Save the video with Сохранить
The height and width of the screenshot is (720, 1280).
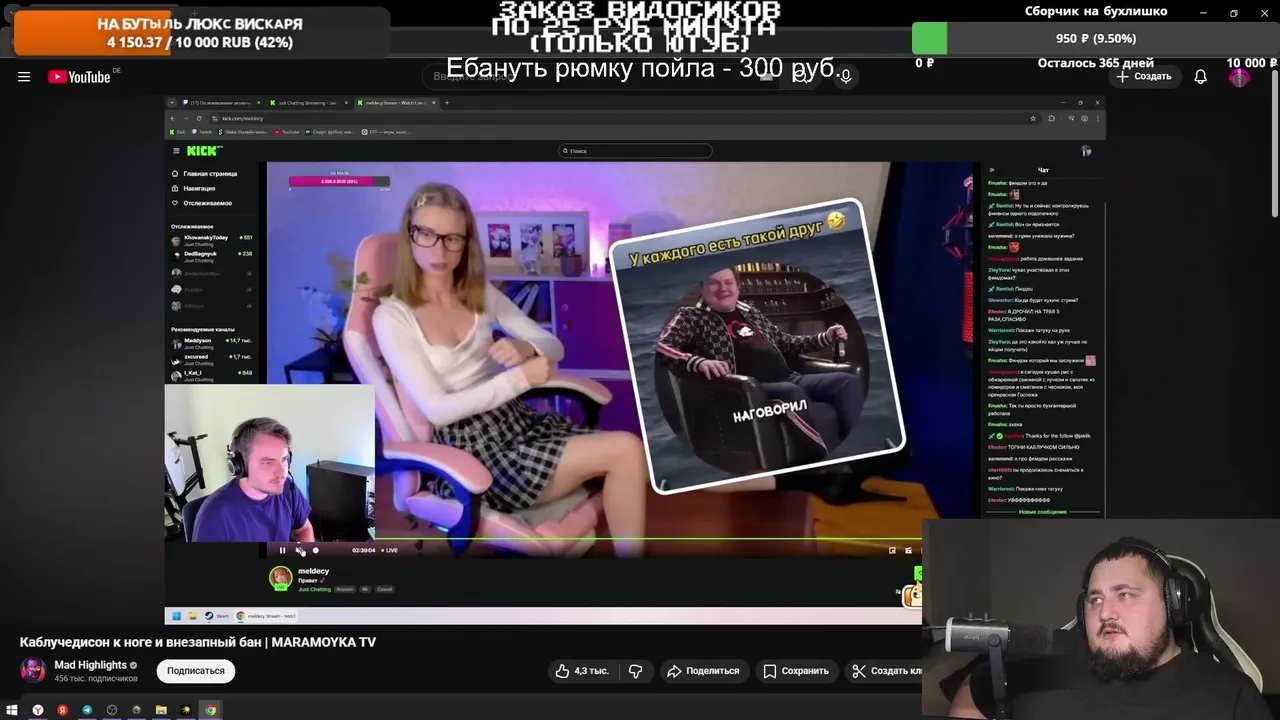(x=796, y=671)
